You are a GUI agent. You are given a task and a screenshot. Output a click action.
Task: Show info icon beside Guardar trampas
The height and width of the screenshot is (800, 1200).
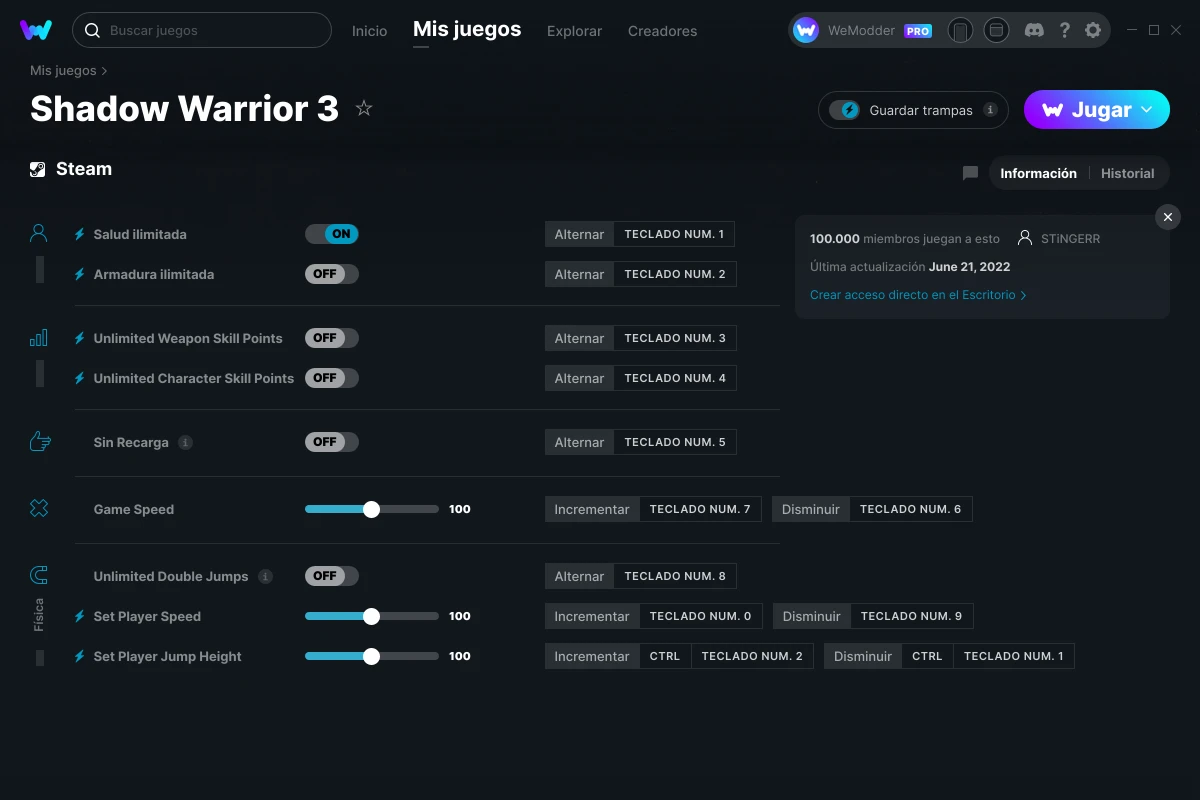click(x=990, y=110)
